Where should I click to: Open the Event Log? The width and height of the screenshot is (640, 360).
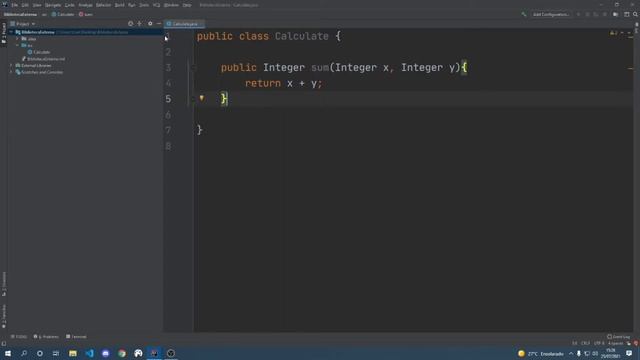(619, 337)
